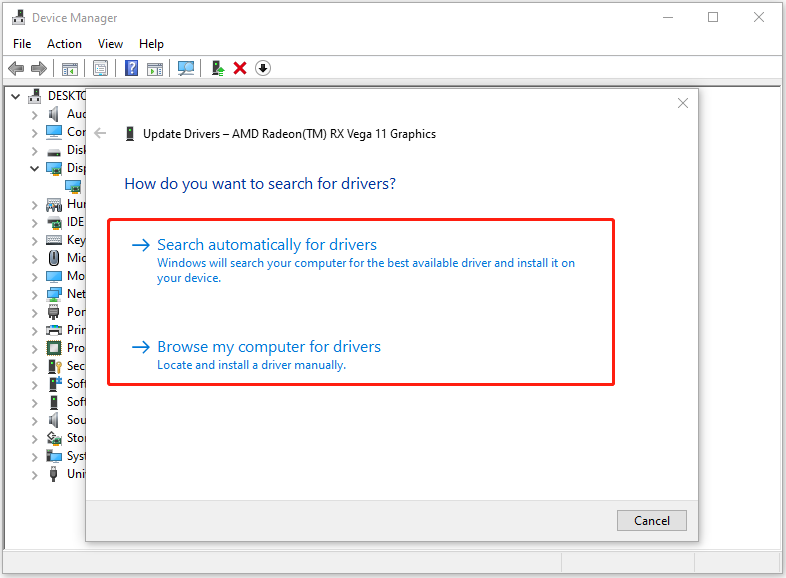
Task: Click the blue question mark Help icon
Action: [x=131, y=68]
